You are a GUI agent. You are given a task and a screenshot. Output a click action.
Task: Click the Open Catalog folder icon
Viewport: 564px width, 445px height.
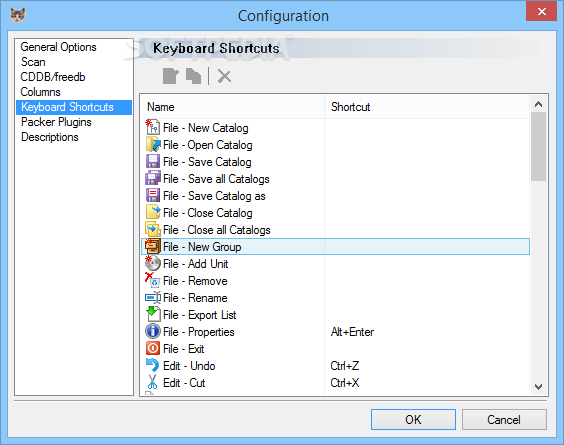click(153, 145)
